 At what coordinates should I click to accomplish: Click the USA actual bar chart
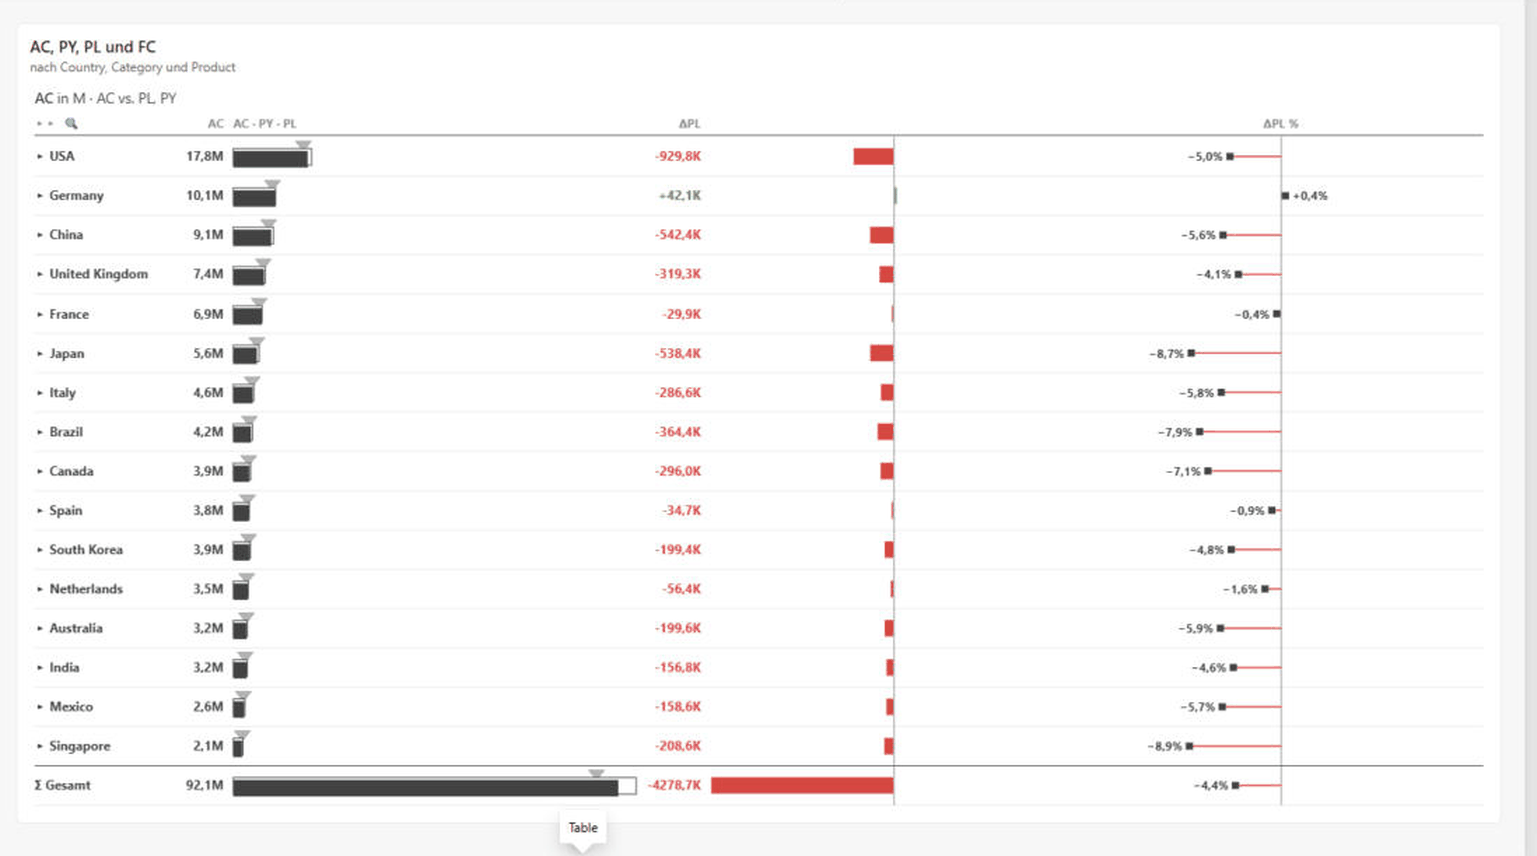coord(270,158)
